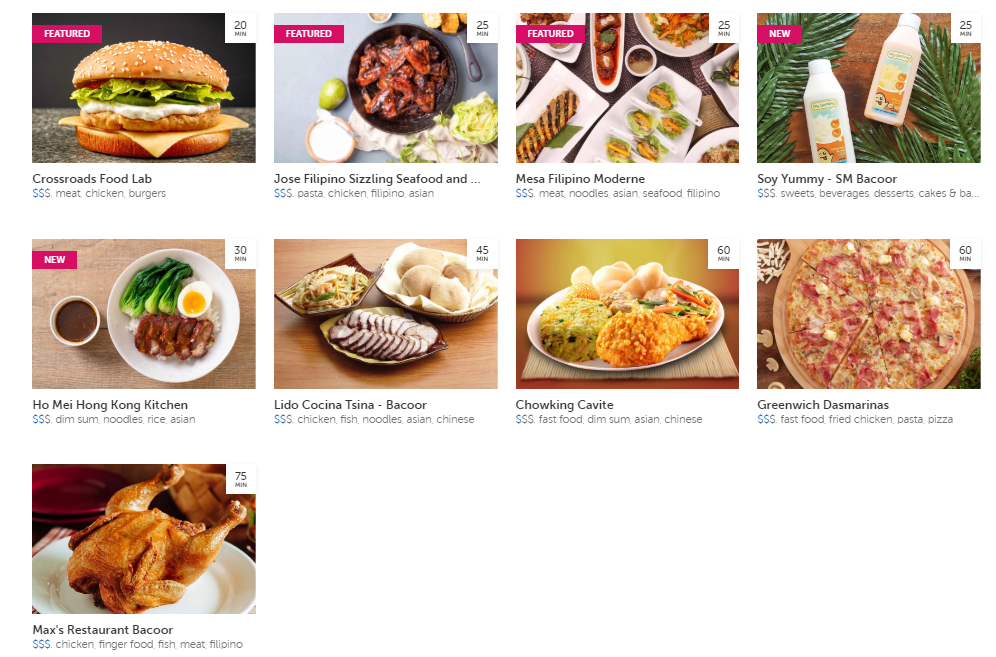The width and height of the screenshot is (996, 657).
Task: Click the Lido Cocina Tsina - Bacoor name
Action: 350,405
